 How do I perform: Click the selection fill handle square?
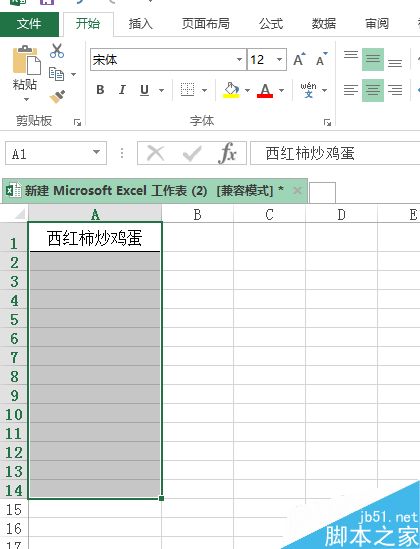(161, 498)
